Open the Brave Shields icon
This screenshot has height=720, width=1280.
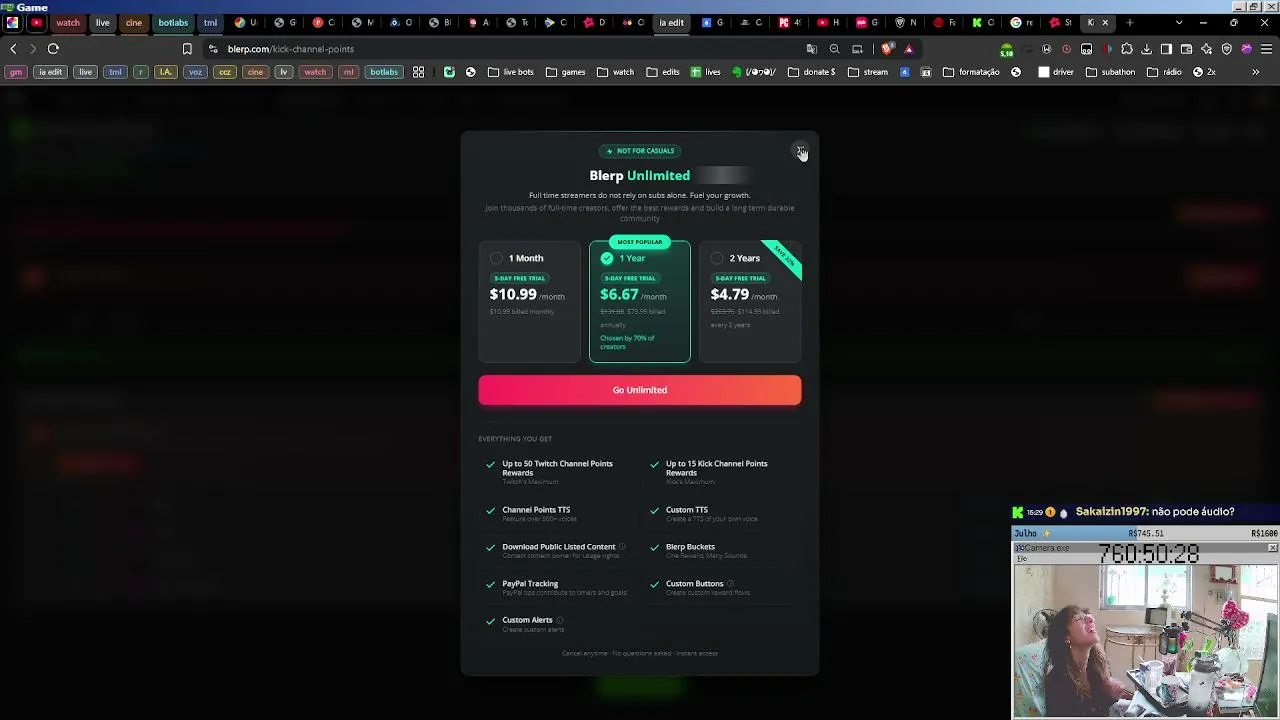888,49
